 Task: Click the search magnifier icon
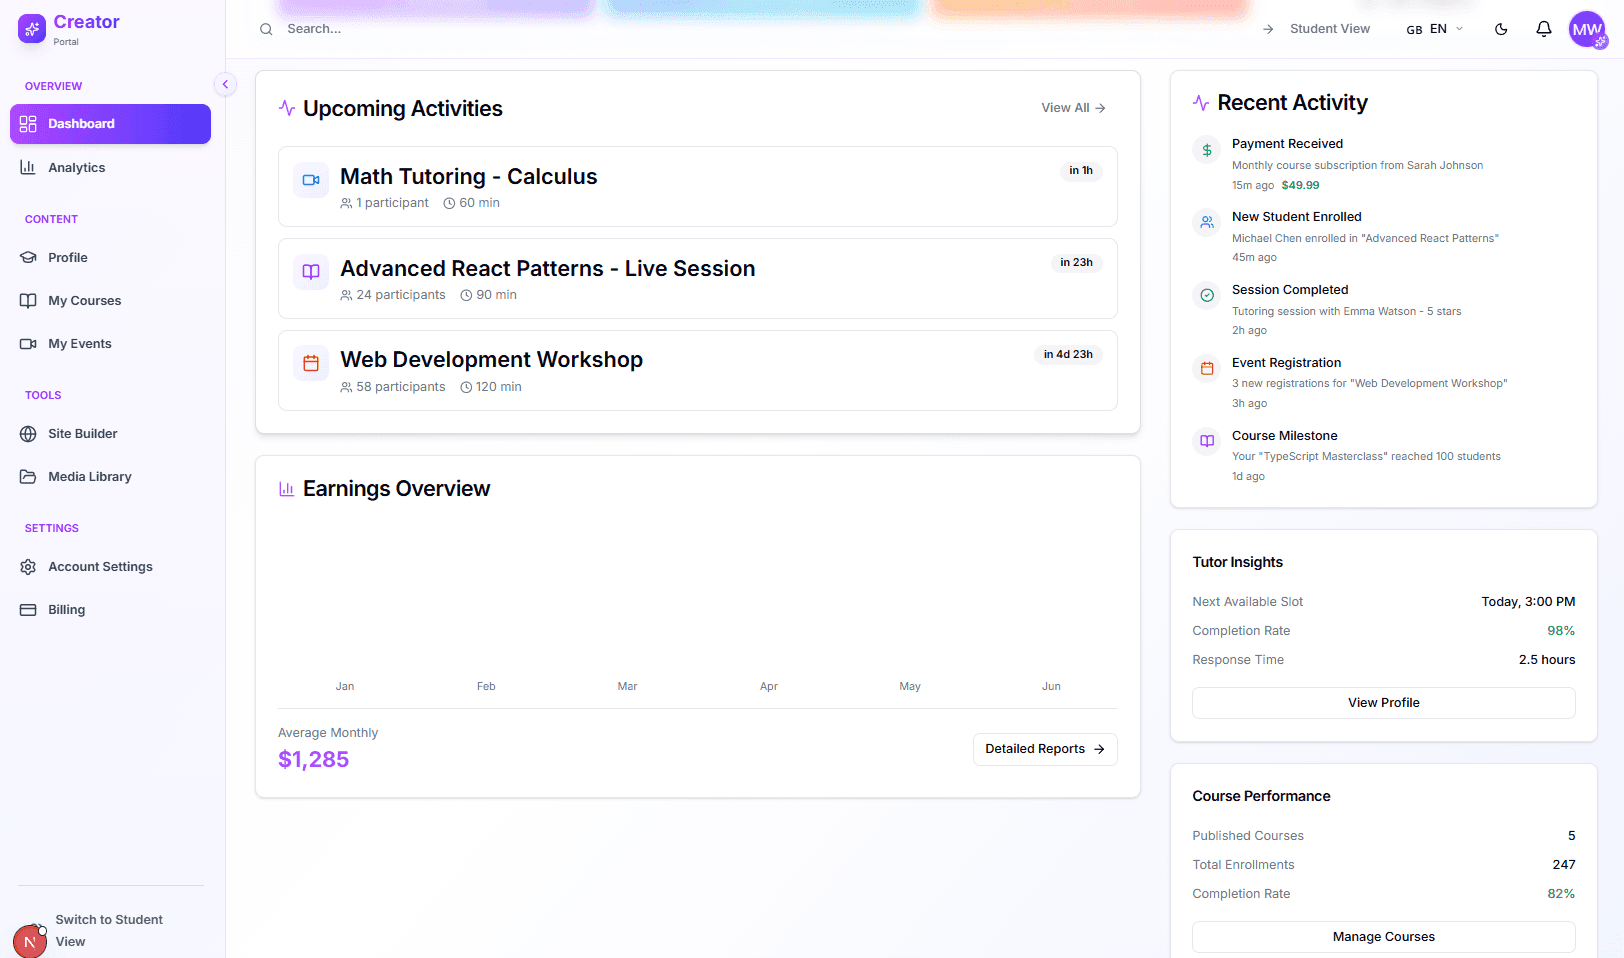pyautogui.click(x=265, y=28)
